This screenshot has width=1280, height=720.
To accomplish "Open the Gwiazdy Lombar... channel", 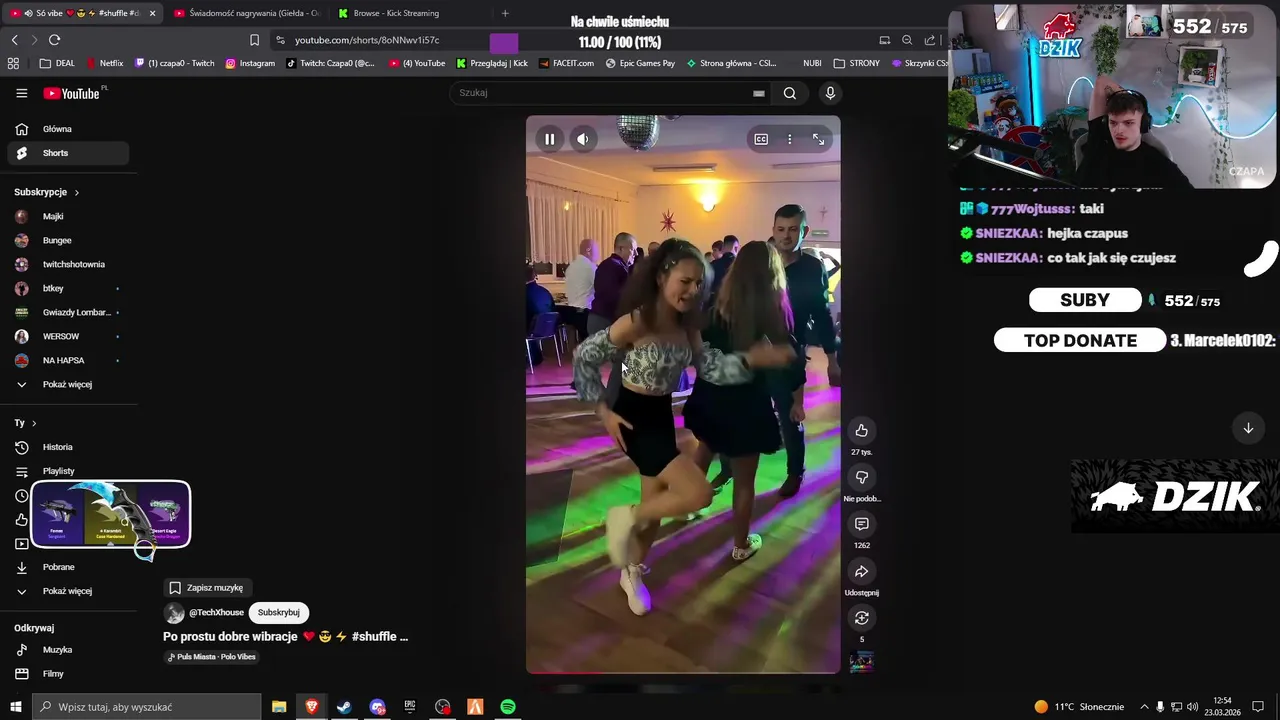I will pyautogui.click(x=68, y=312).
